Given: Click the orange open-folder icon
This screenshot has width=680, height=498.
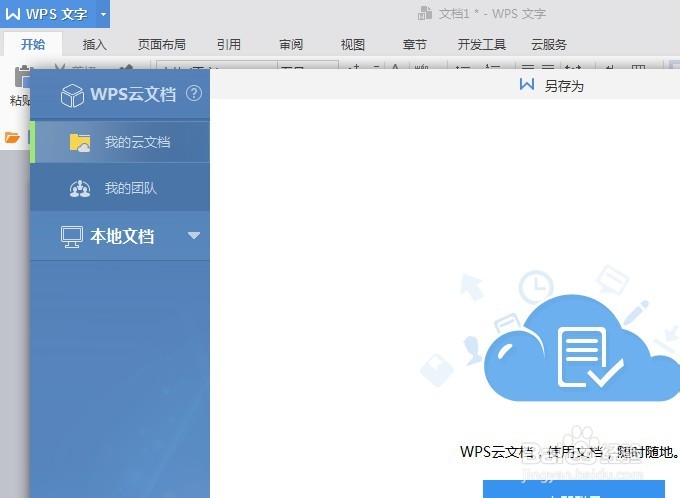Looking at the screenshot, I should tap(12, 138).
